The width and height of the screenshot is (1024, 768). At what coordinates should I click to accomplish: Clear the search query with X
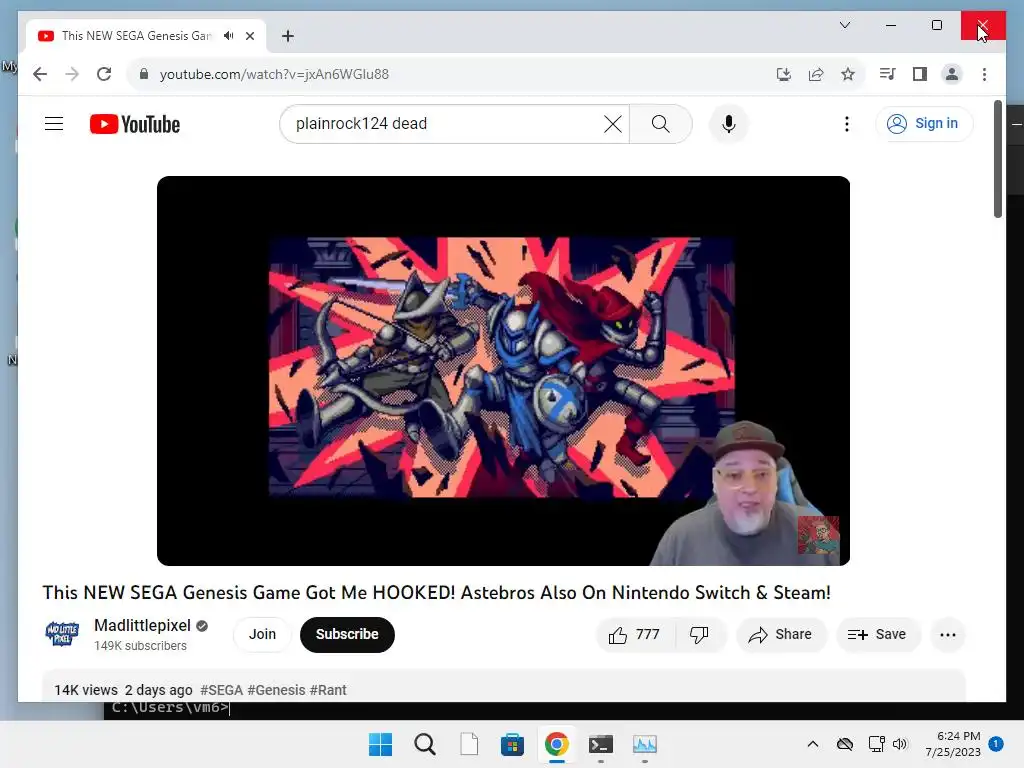613,123
